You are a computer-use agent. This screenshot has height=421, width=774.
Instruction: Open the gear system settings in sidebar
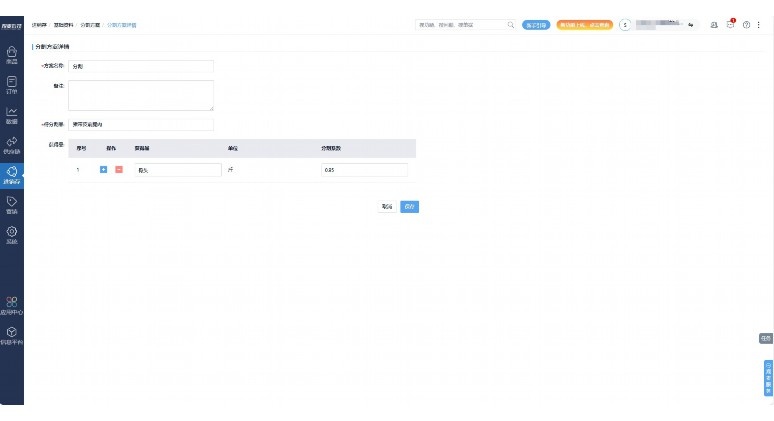(x=12, y=235)
